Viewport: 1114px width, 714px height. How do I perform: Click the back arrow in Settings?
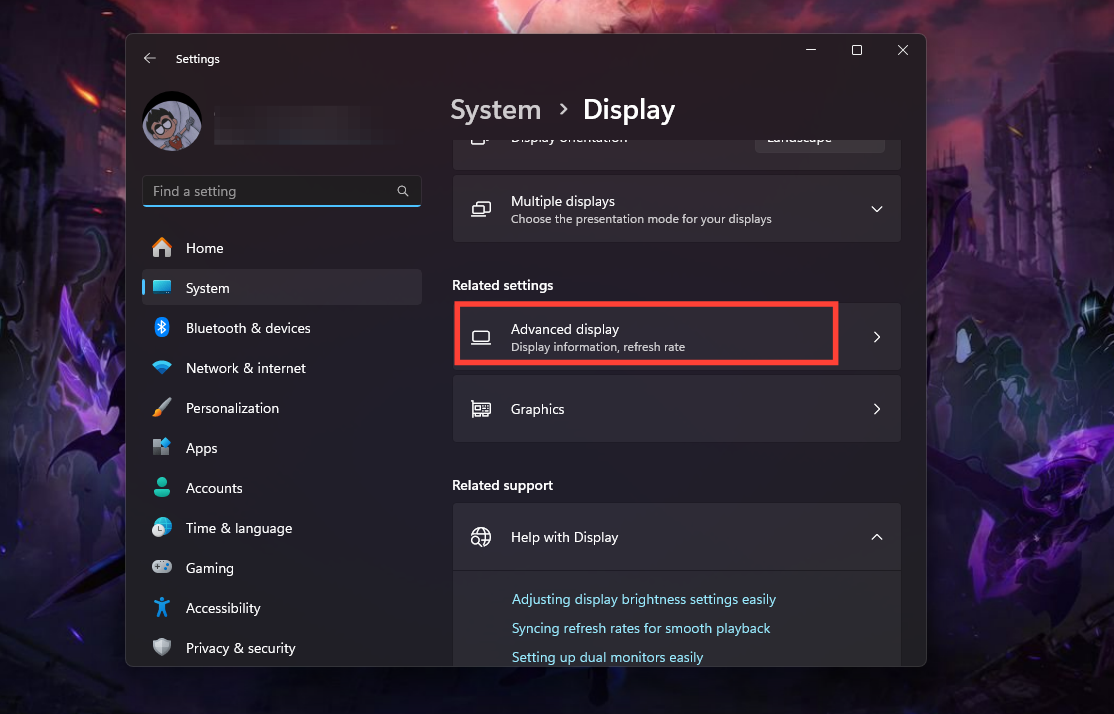pos(149,58)
